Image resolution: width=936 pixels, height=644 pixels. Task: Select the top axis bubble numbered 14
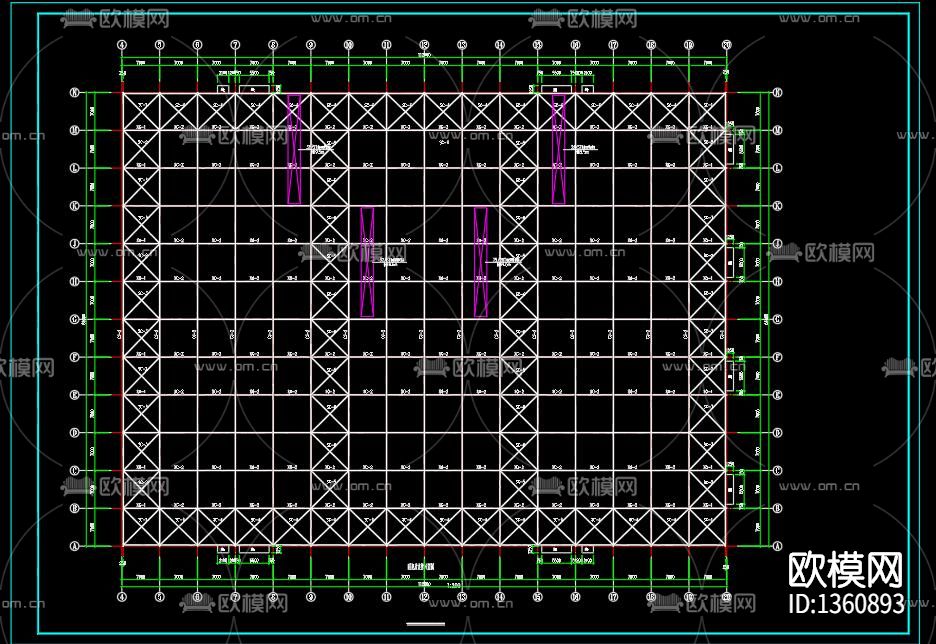pyautogui.click(x=500, y=45)
